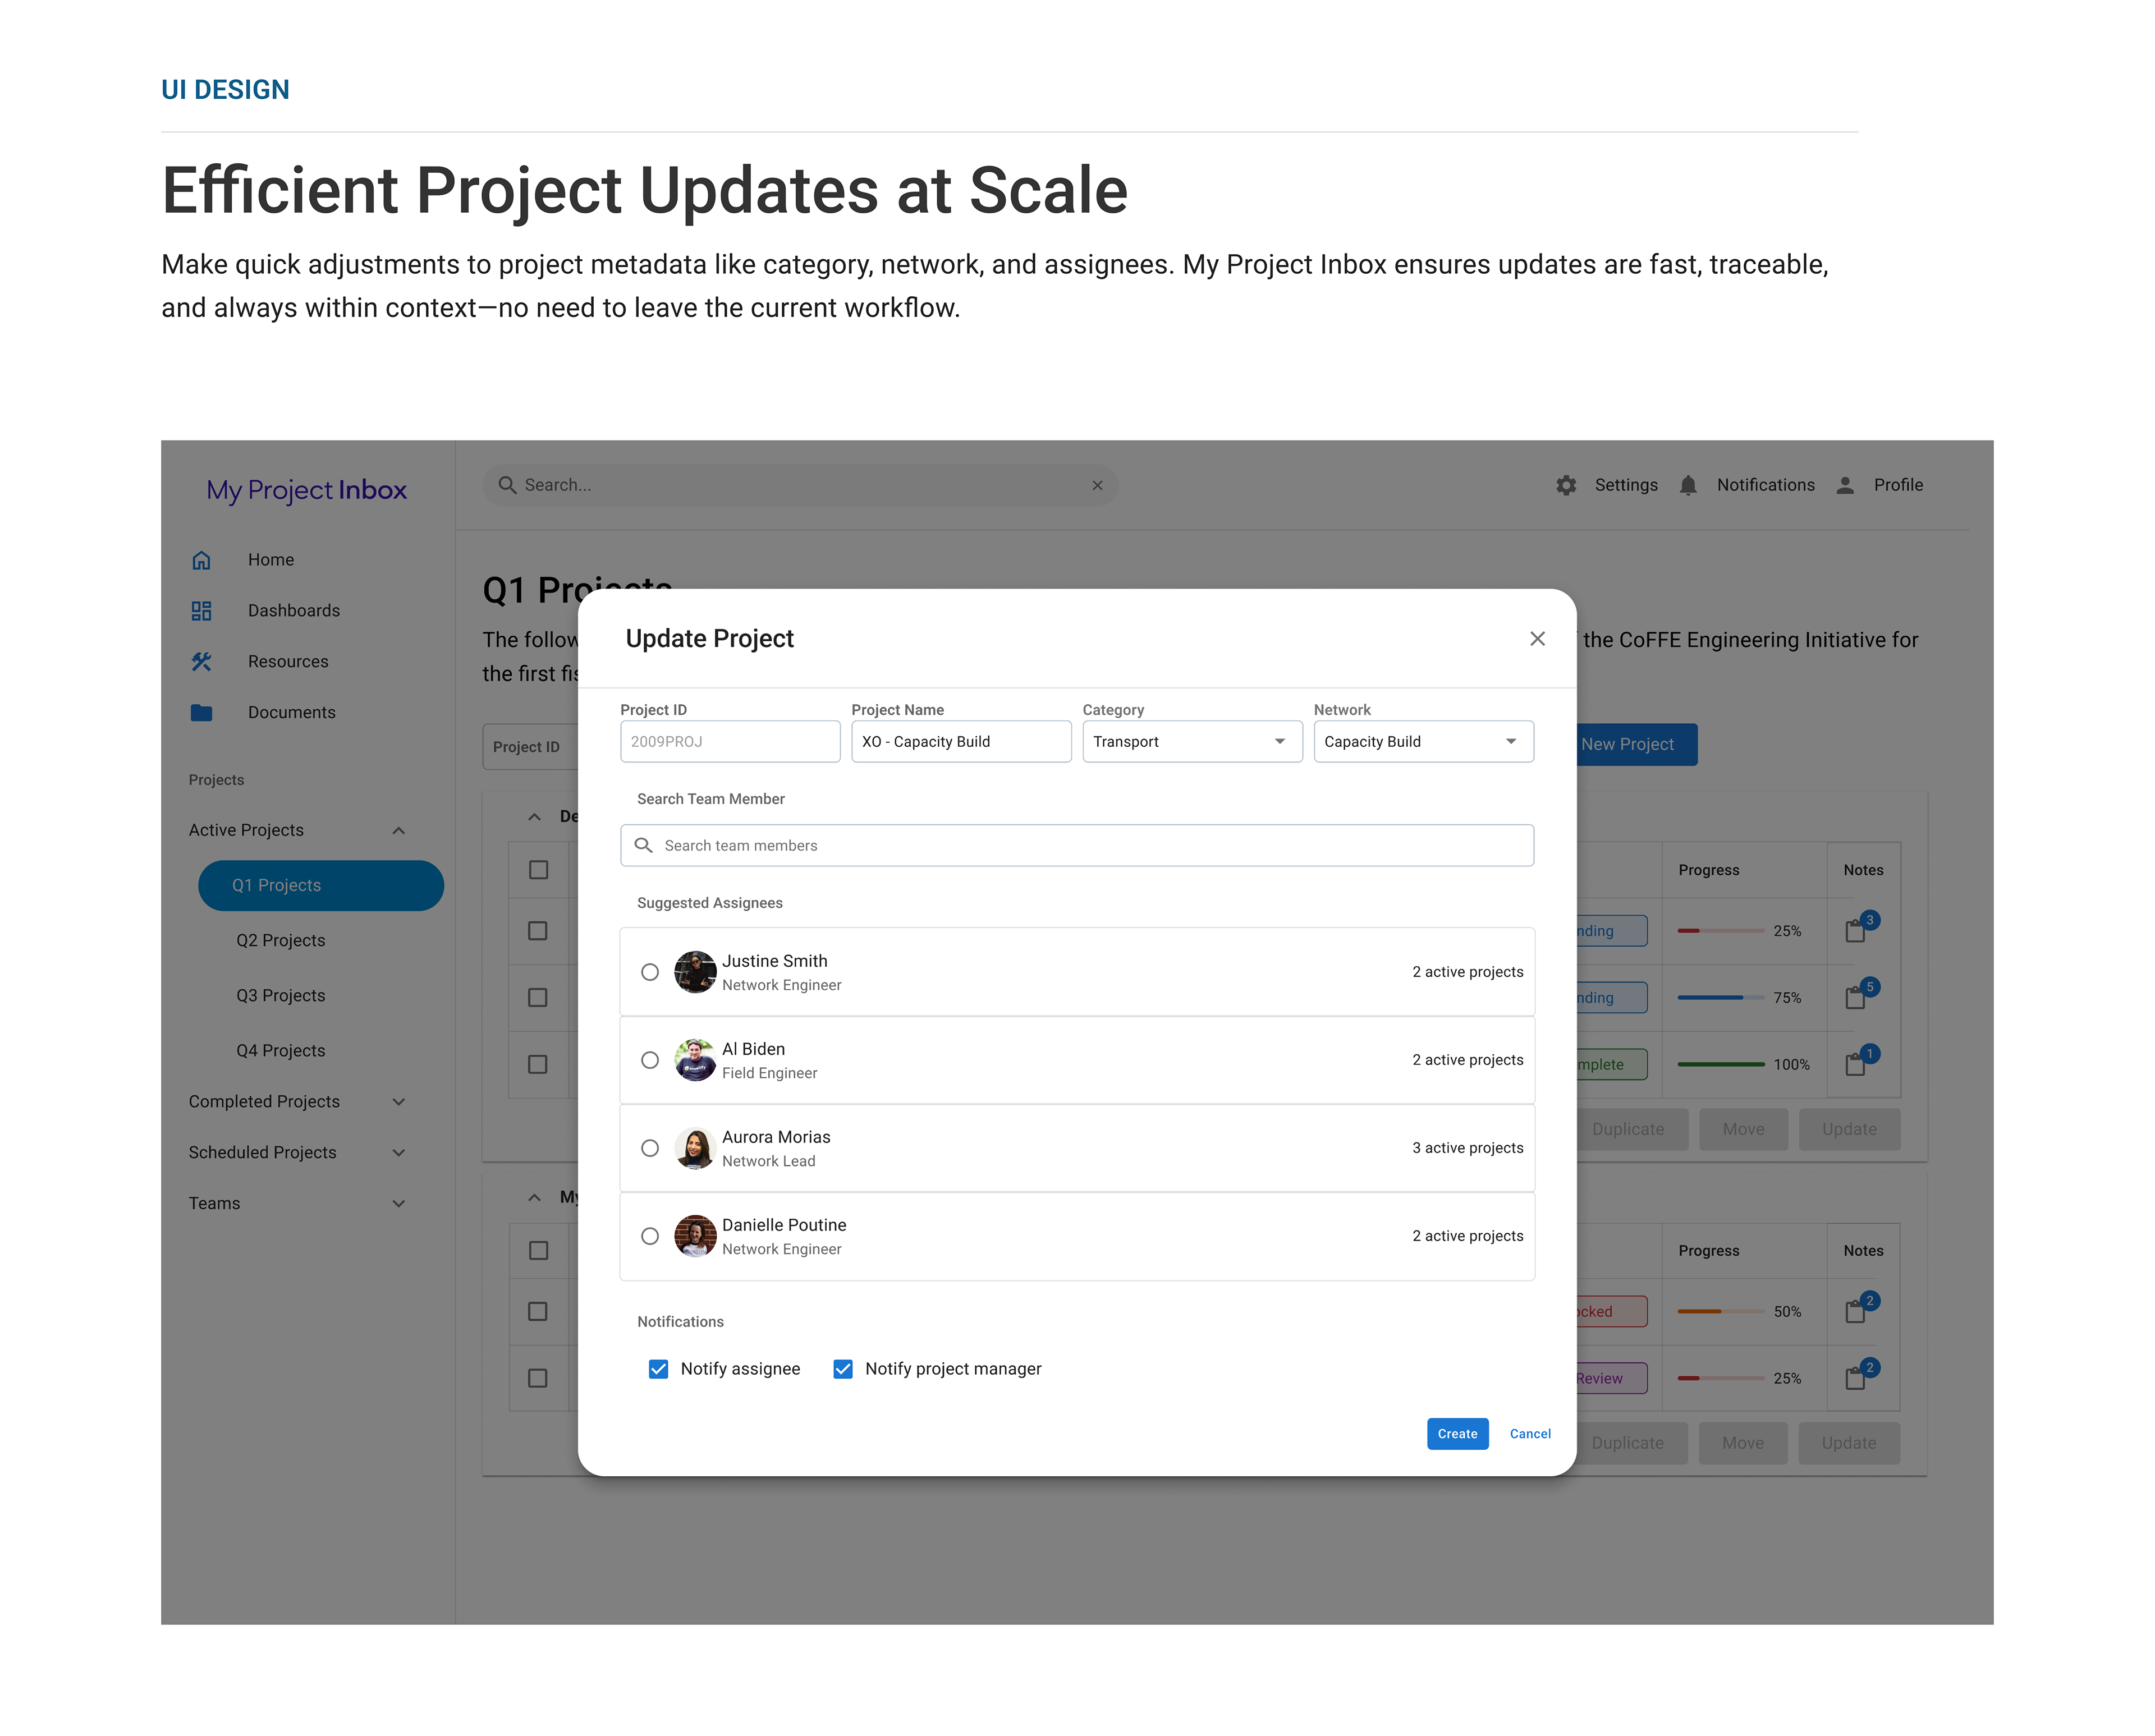Image resolution: width=2155 pixels, height=1736 pixels.
Task: Open the Profile person icon
Action: point(1845,485)
